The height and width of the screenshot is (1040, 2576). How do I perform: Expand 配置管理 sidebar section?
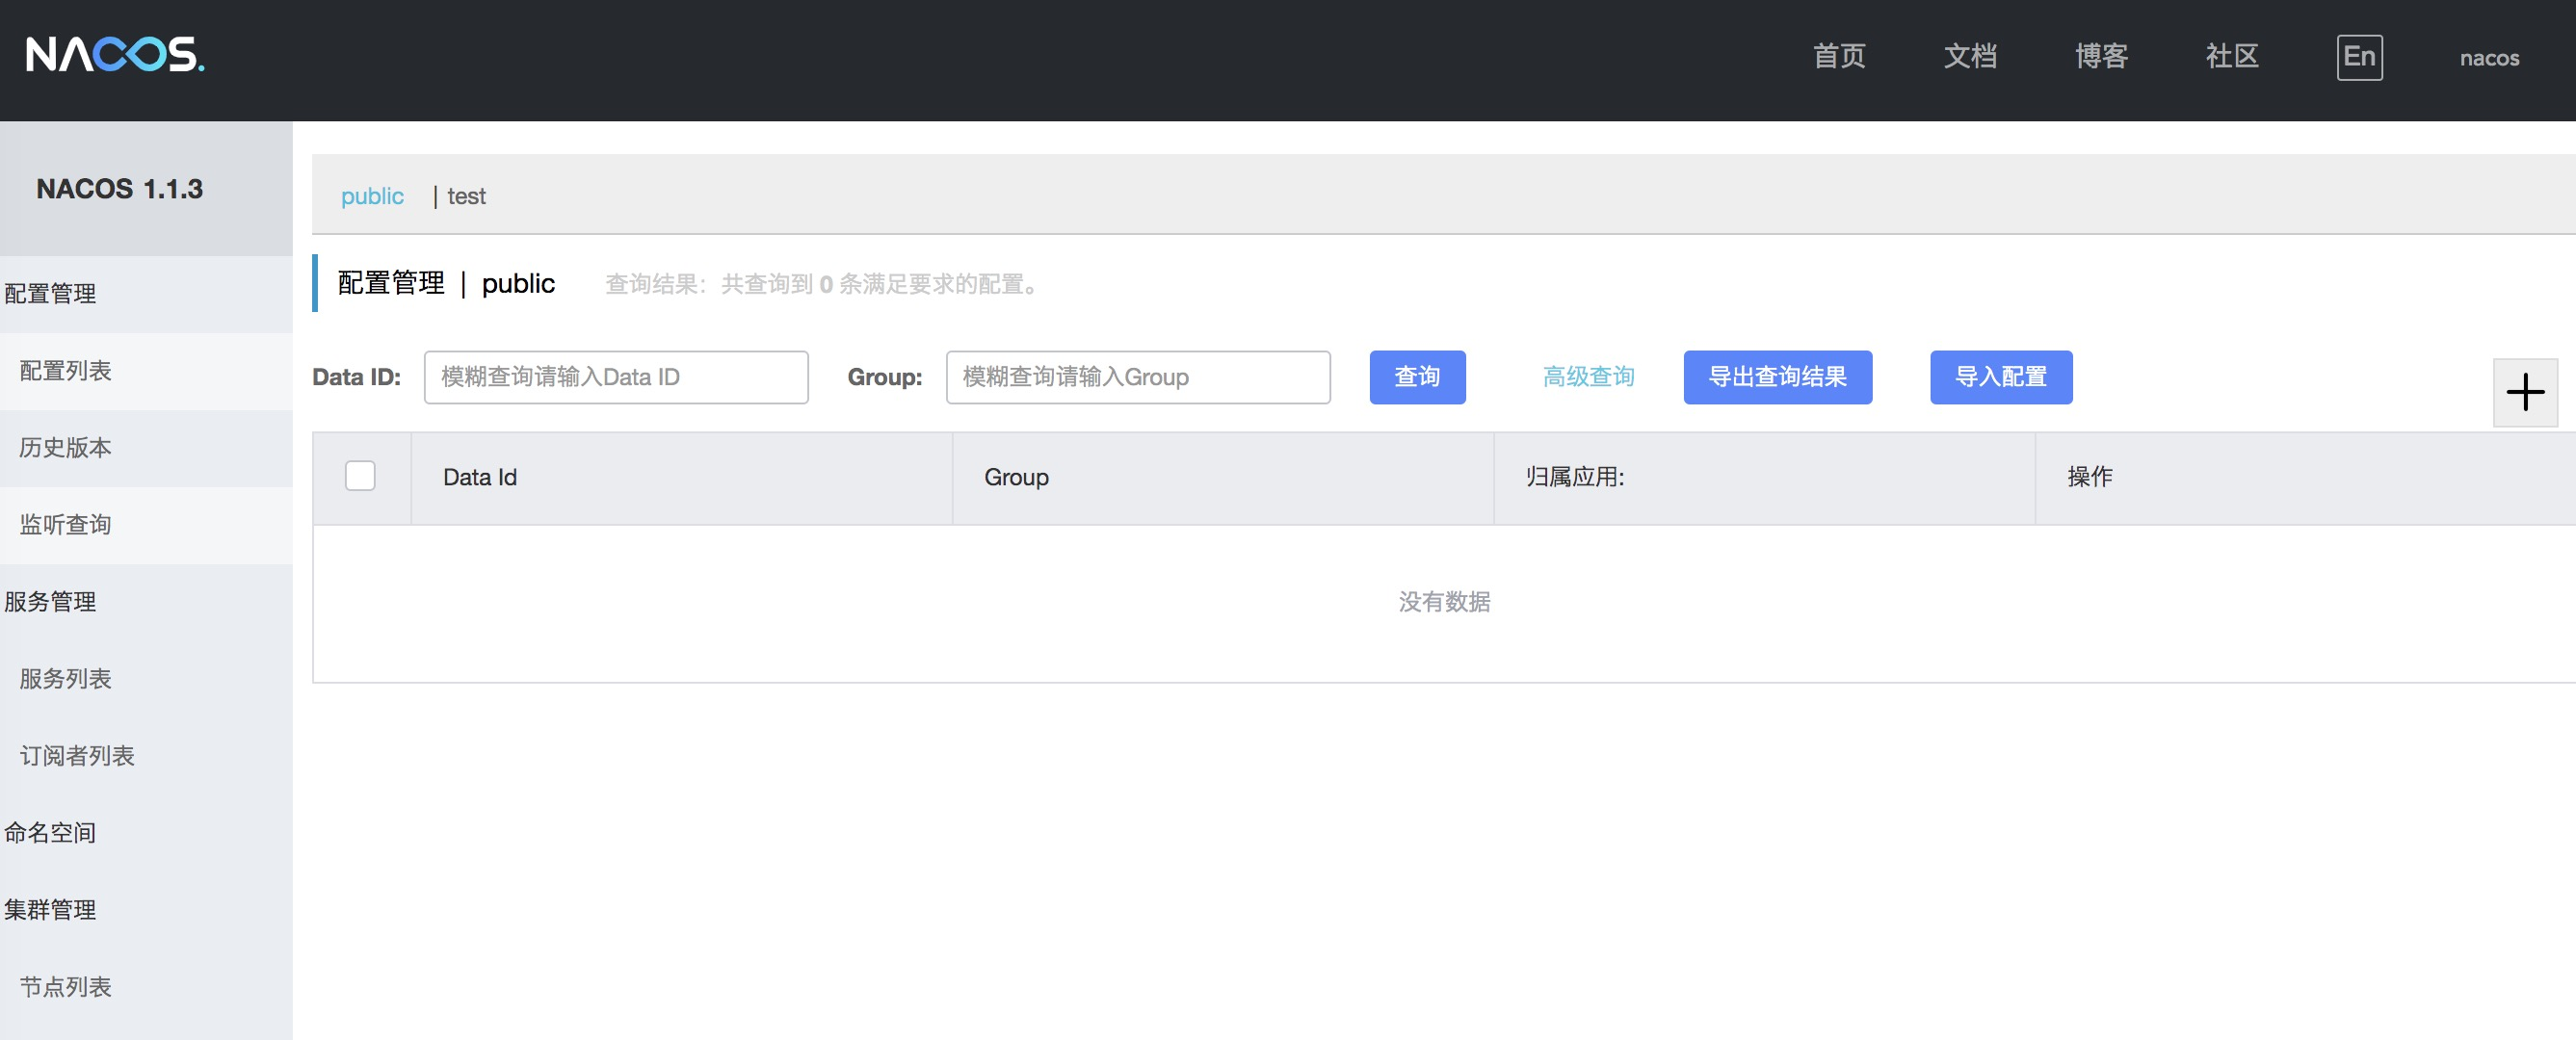[50, 294]
